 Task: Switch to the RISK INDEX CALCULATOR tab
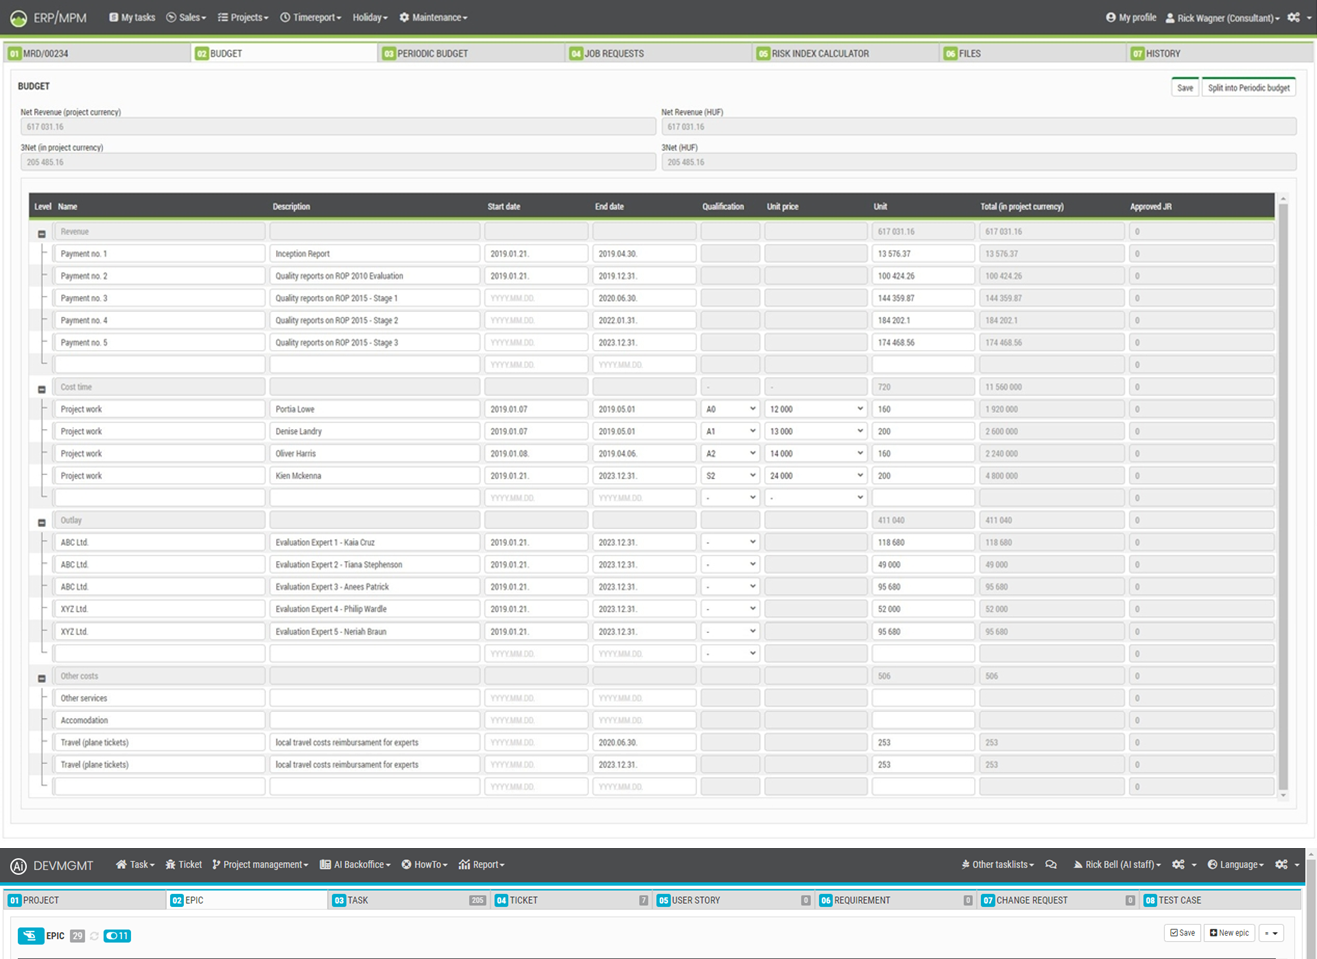(x=846, y=53)
